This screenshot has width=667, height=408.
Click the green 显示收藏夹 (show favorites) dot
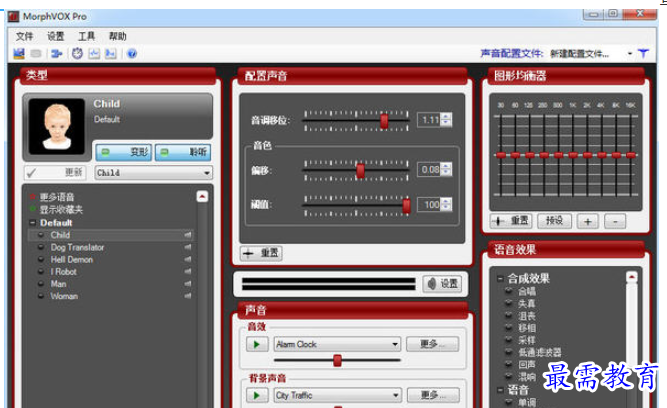point(32,209)
